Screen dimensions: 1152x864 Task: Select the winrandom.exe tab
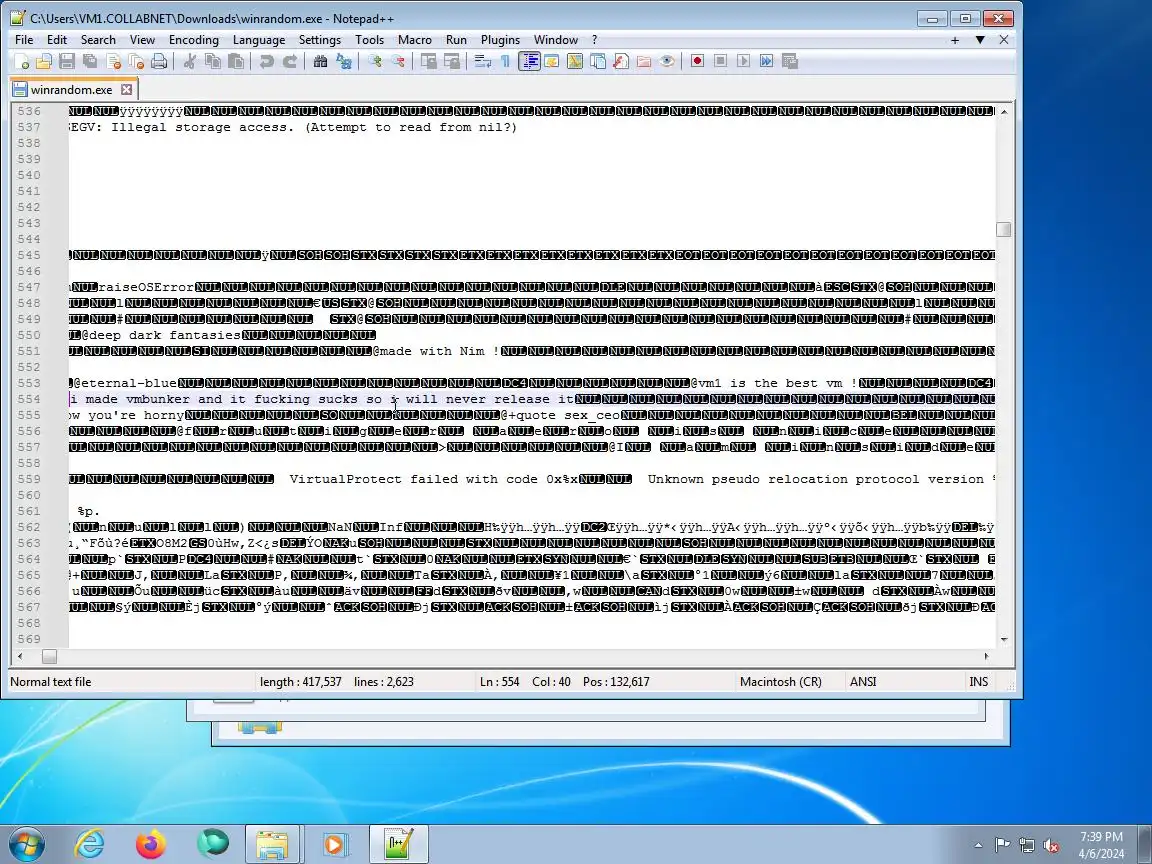click(71, 90)
